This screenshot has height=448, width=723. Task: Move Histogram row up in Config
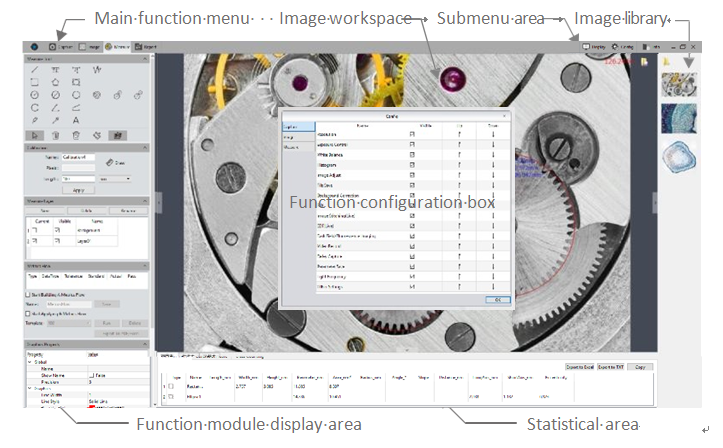[x=459, y=165]
